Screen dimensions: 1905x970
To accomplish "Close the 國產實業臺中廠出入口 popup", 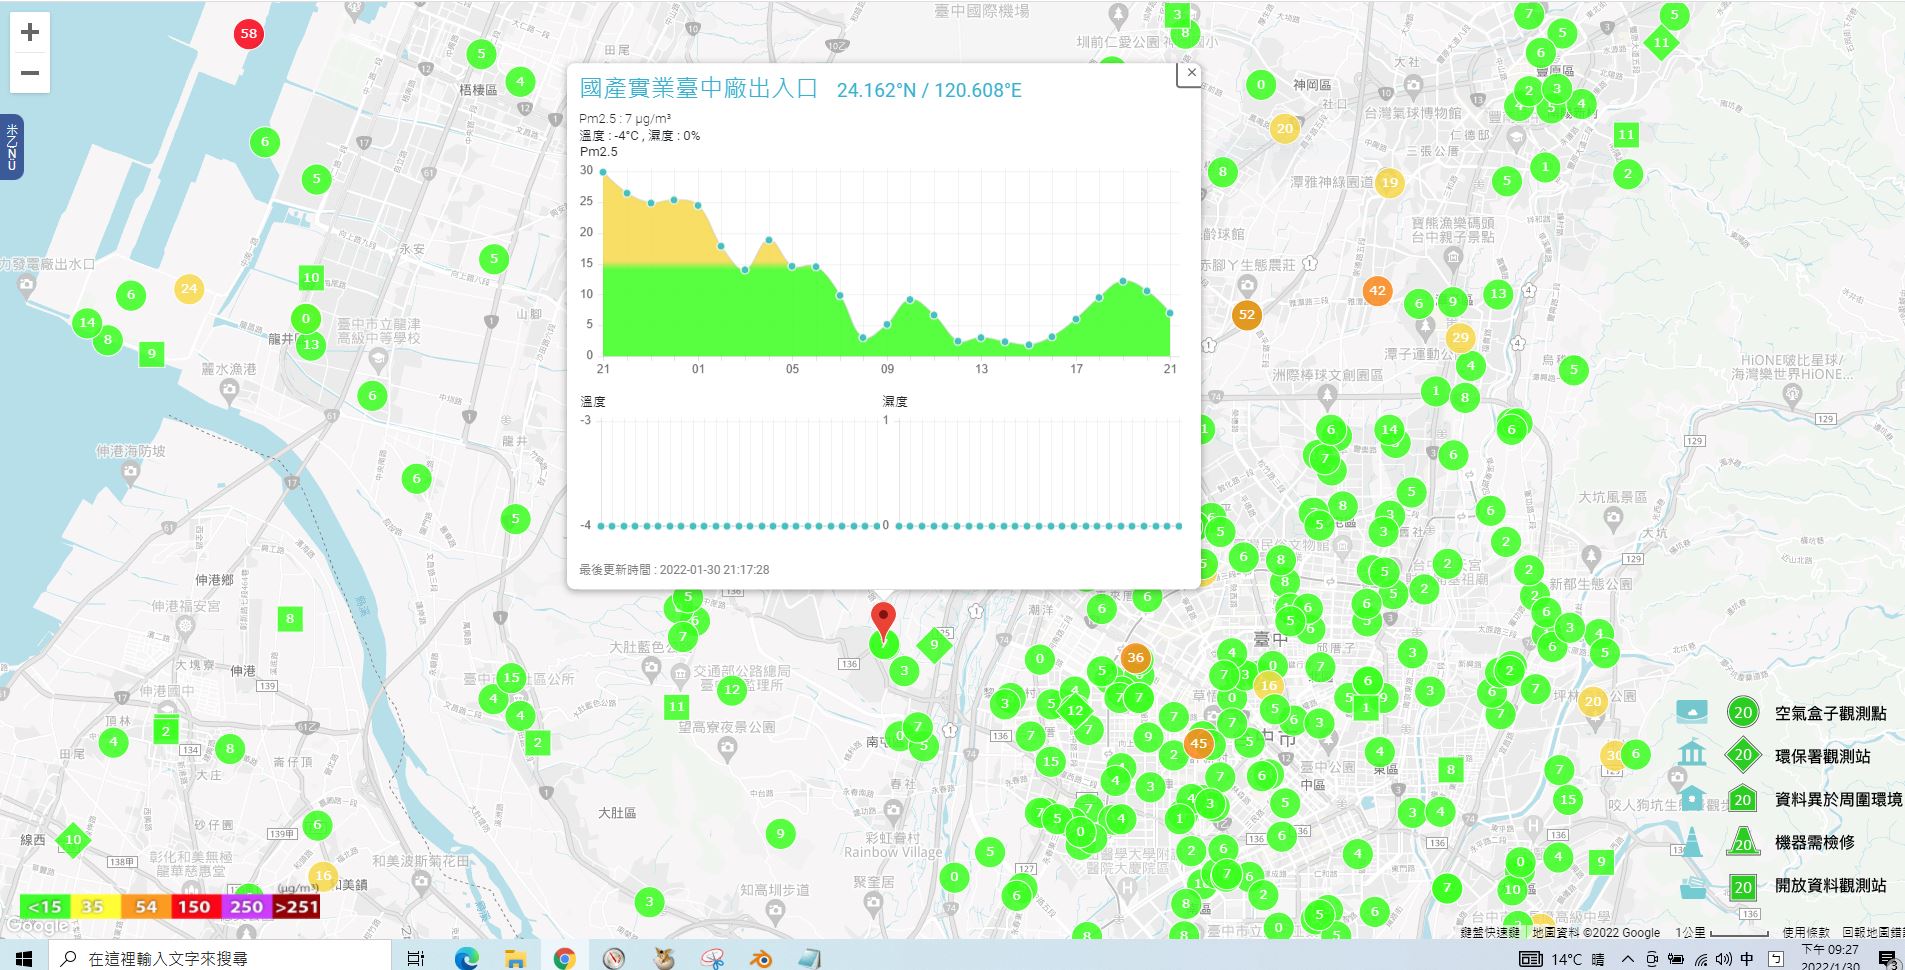I will [1190, 73].
